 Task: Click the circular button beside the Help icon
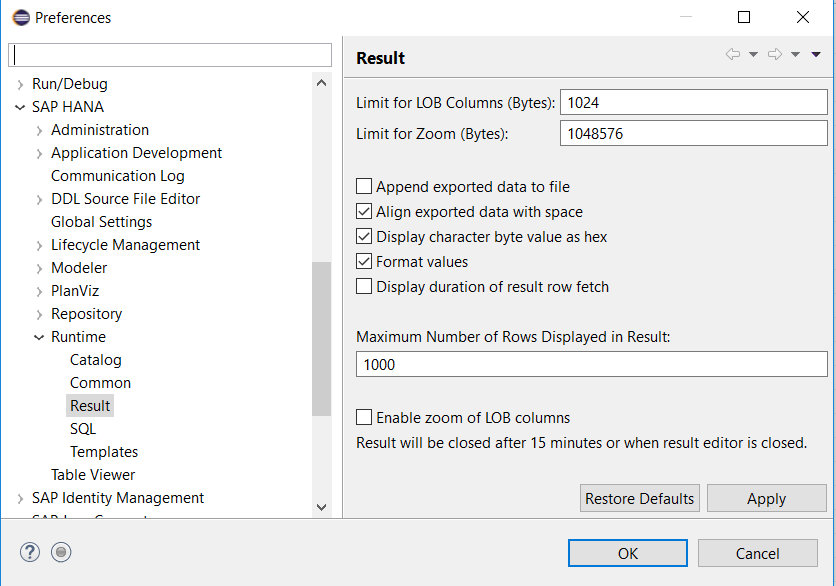[x=61, y=552]
